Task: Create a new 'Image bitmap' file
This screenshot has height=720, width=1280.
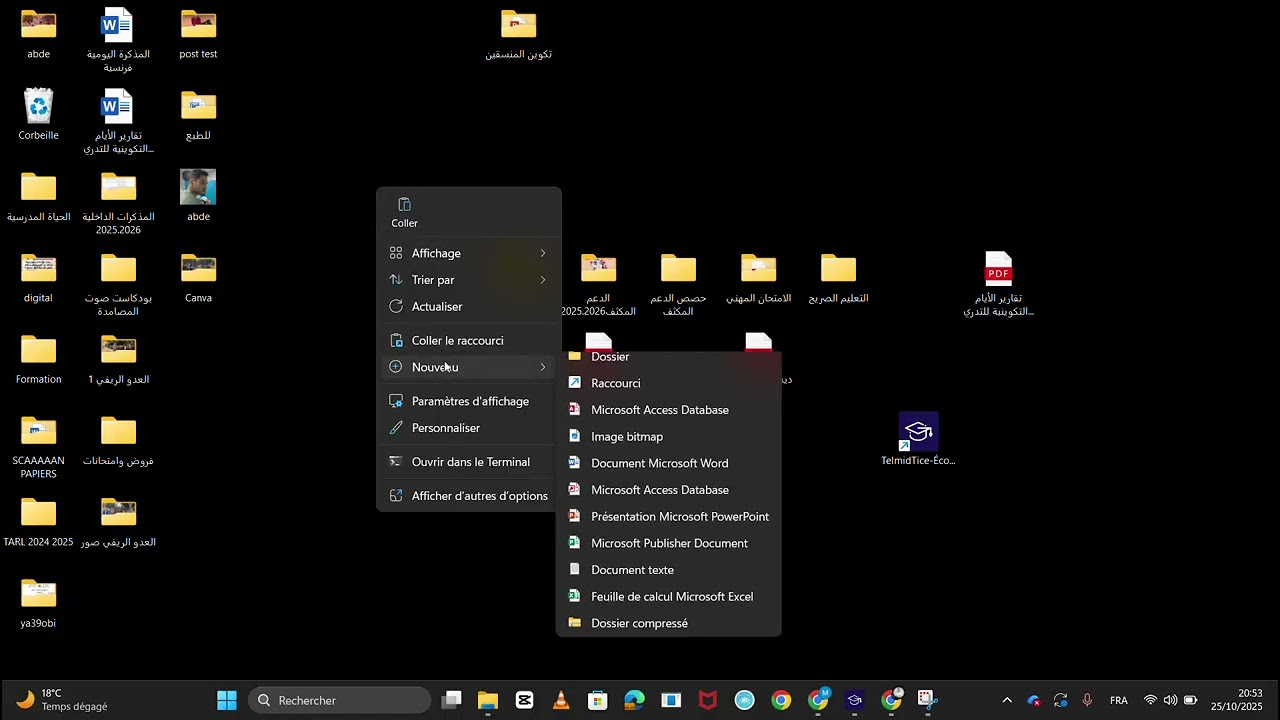Action: click(668, 437)
